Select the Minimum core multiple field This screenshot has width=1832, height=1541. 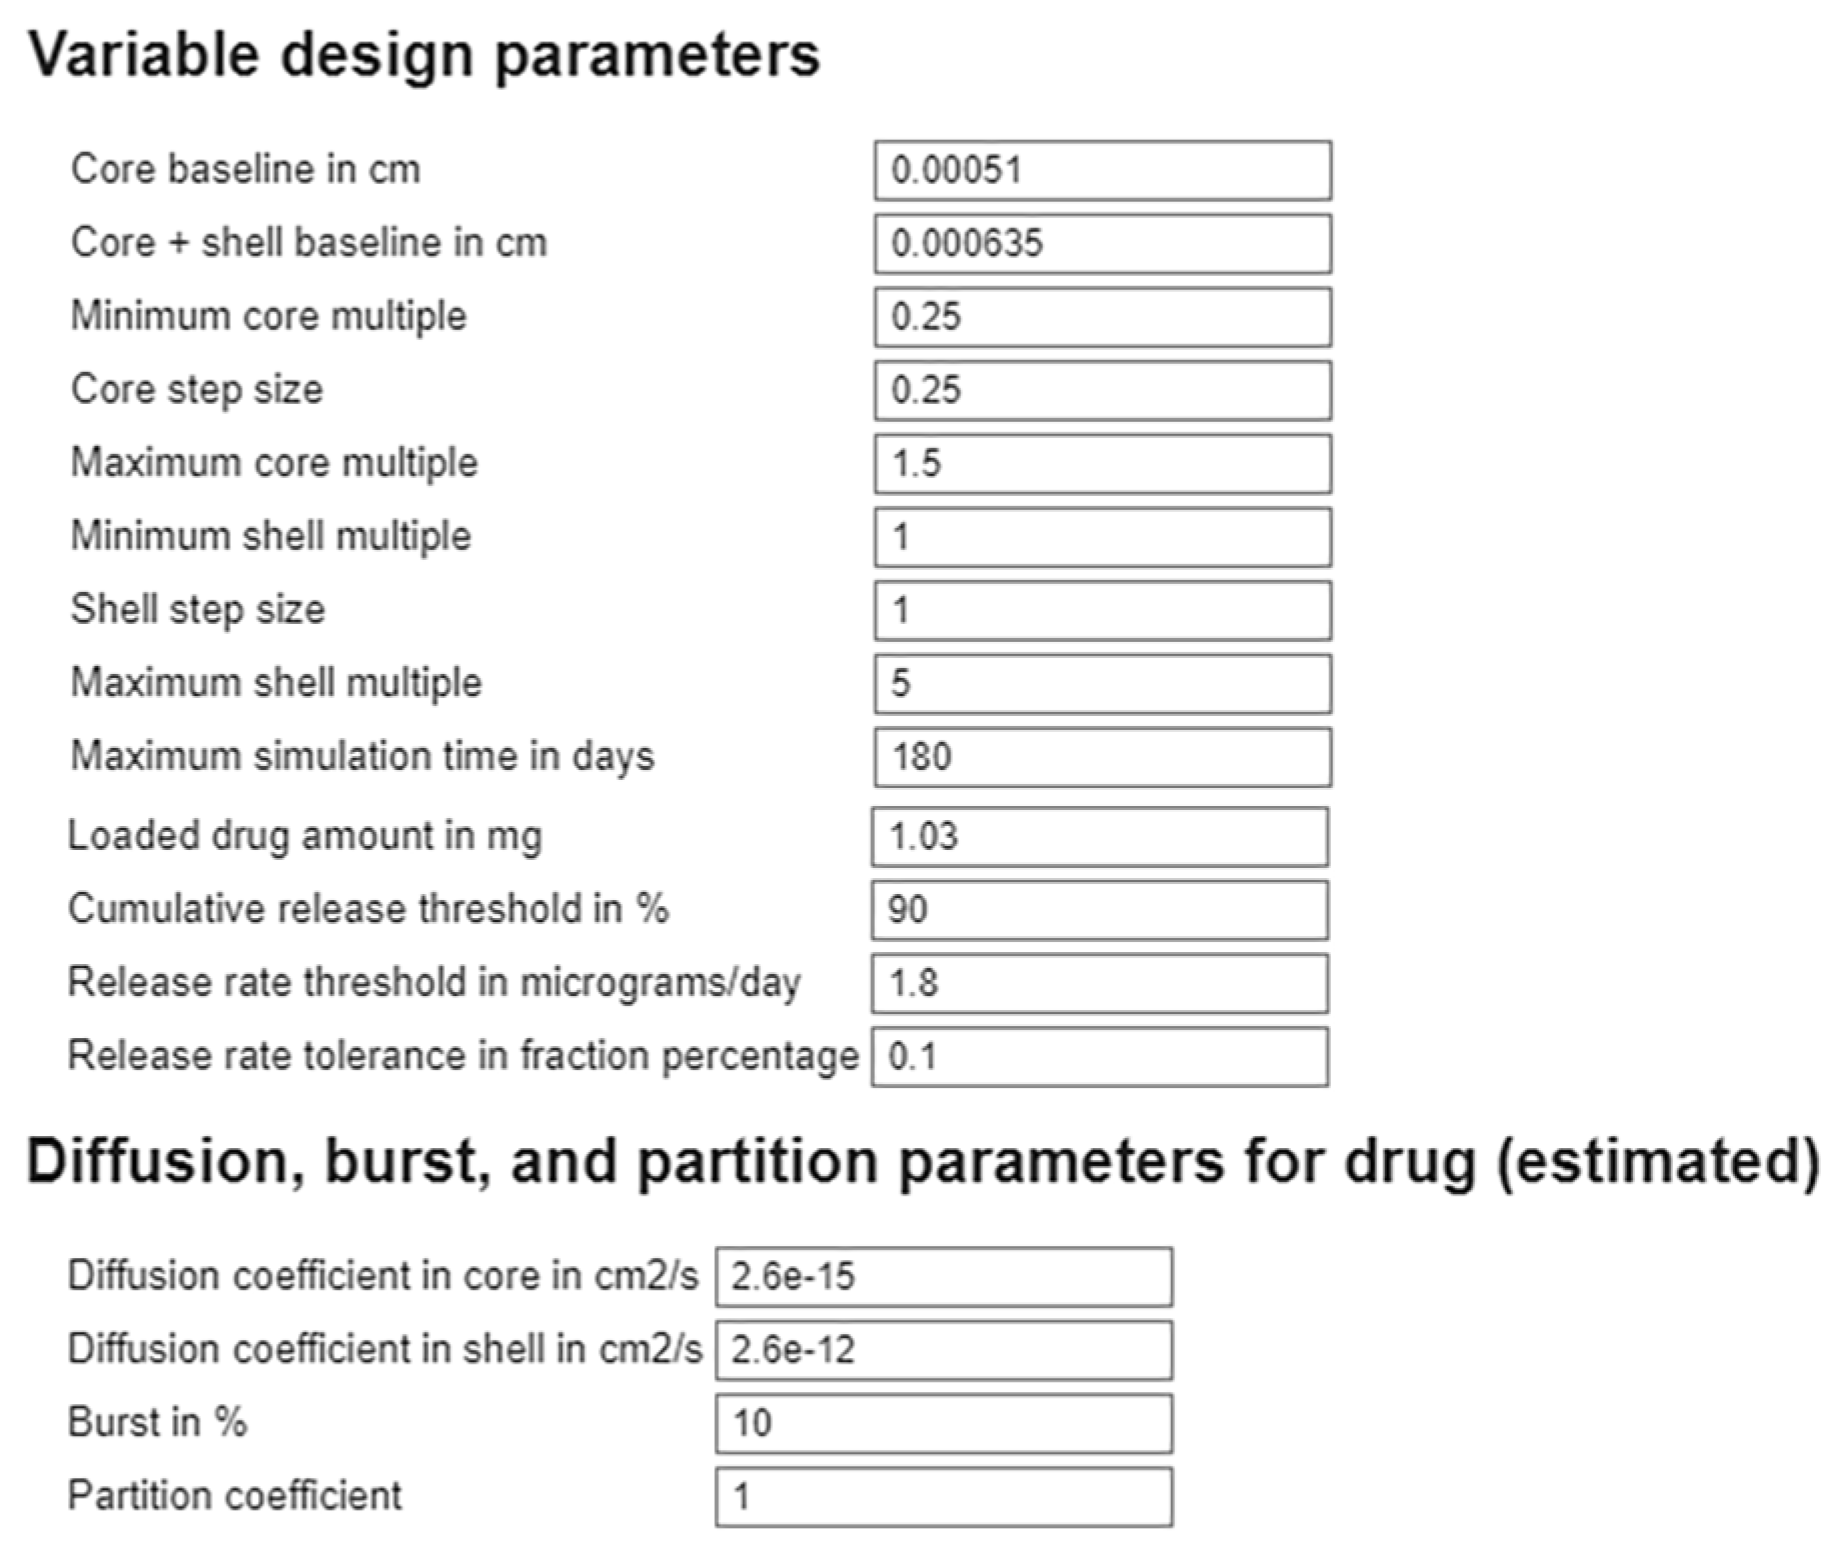click(1102, 317)
